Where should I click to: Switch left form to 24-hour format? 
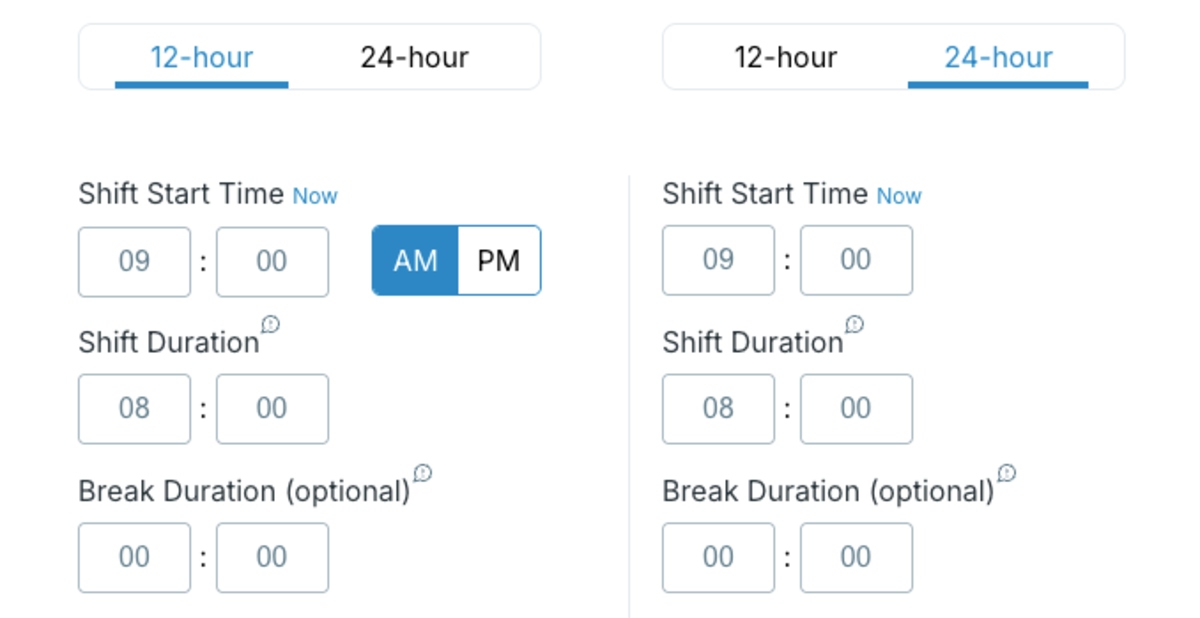pyautogui.click(x=414, y=57)
